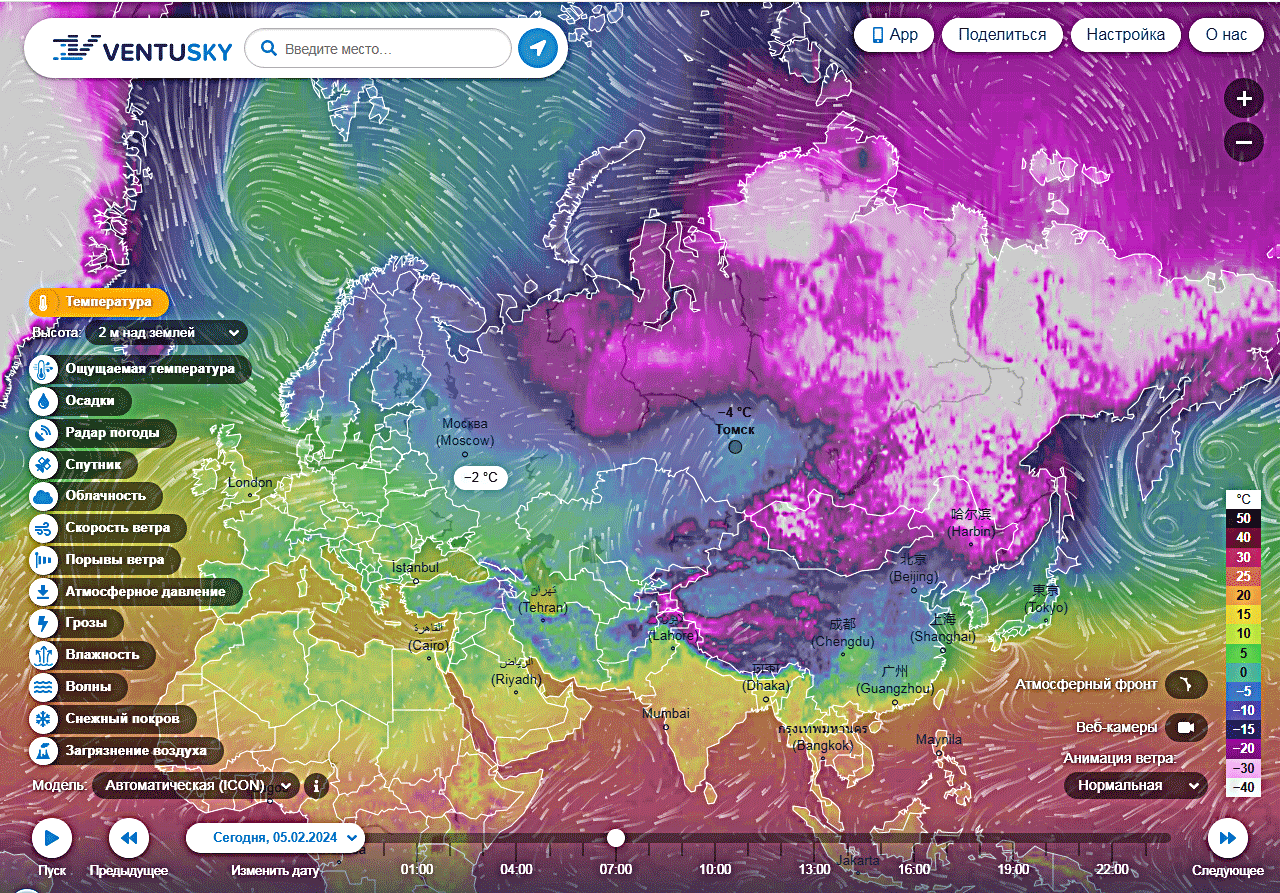The image size is (1280, 893).
Task: Jump to 22:00 on the timeline
Action: tap(1112, 869)
